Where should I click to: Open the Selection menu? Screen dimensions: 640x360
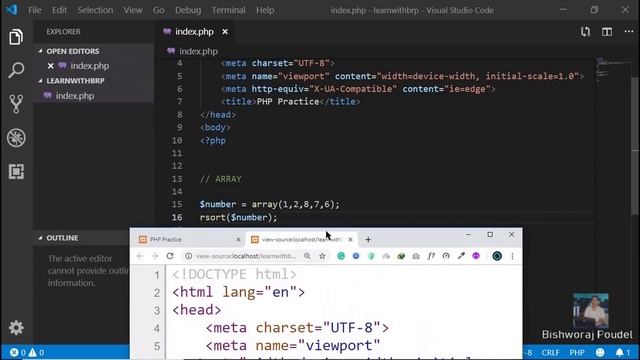[95, 10]
